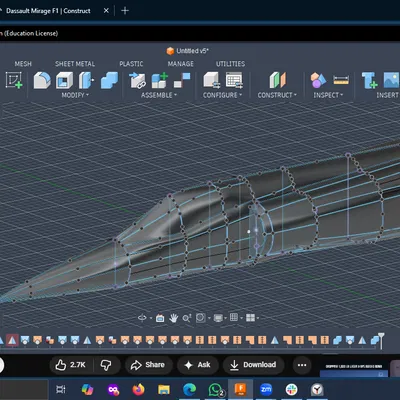This screenshot has width=400, height=400.
Task: Like the video with 2.7K likes
Action: pyautogui.click(x=71, y=365)
